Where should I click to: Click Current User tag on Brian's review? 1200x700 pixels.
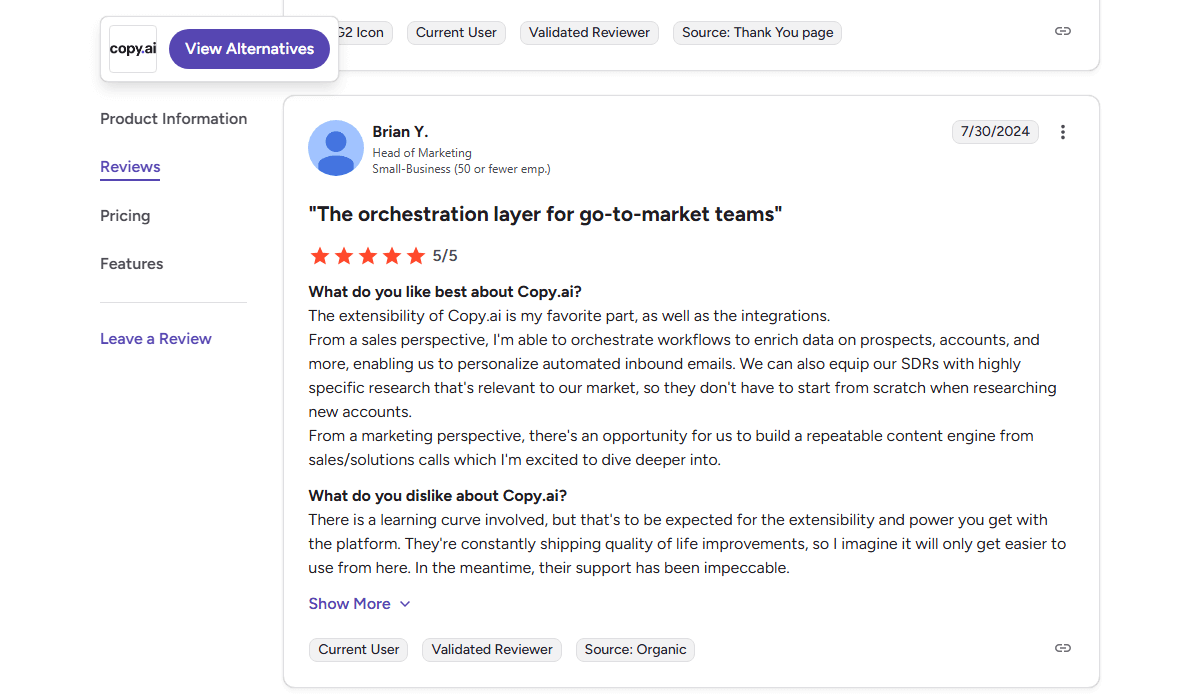point(359,650)
